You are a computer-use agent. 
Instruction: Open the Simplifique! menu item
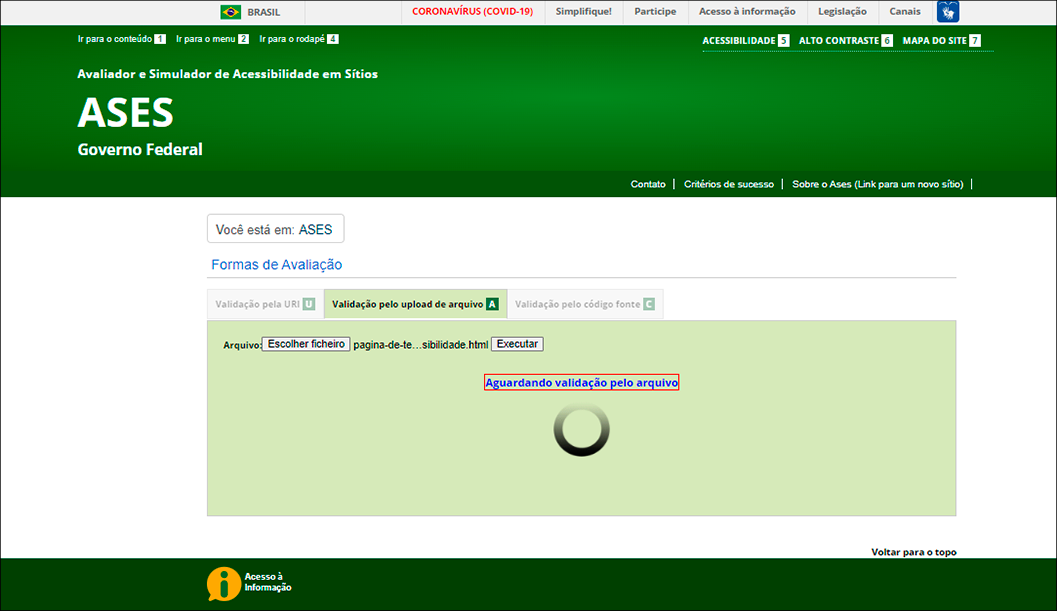(584, 12)
